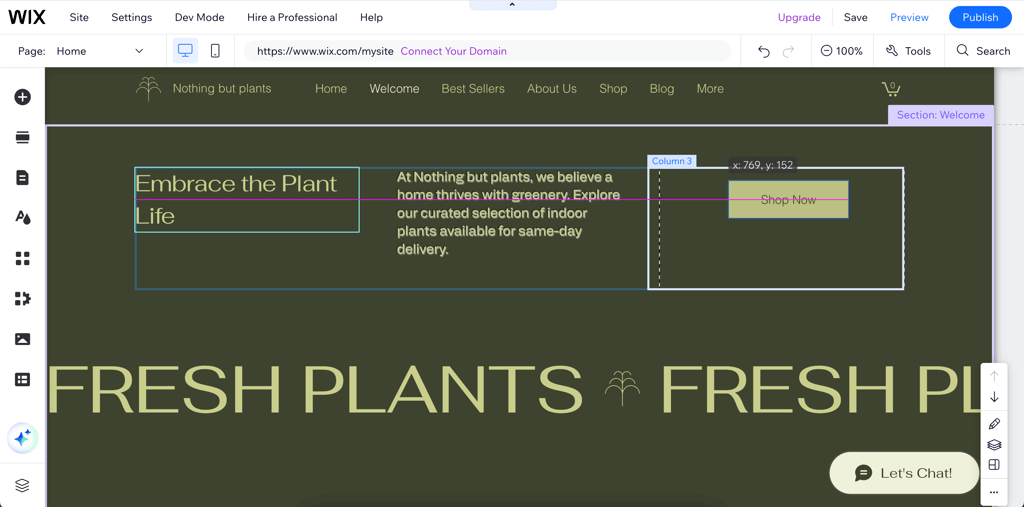Click the site URL address field
This screenshot has height=507, width=1024.
coord(487,51)
